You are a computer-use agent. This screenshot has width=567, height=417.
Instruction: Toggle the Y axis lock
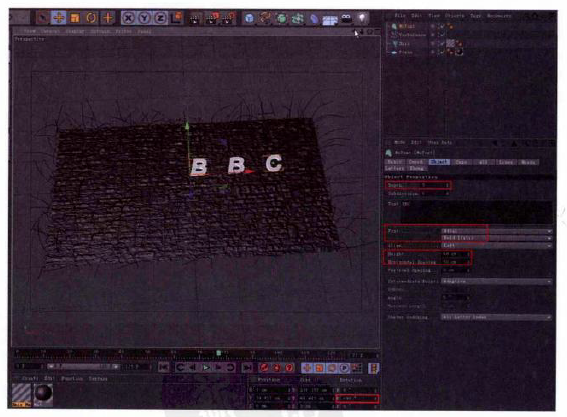click(x=144, y=18)
